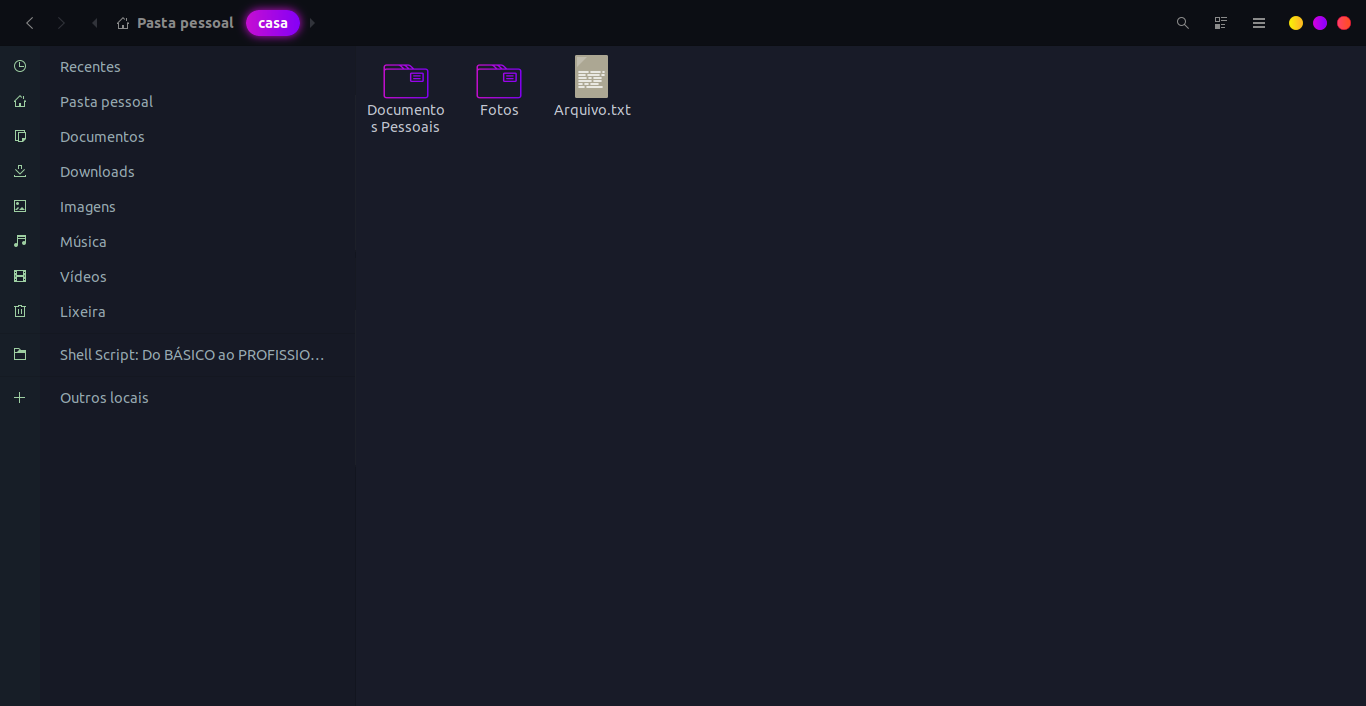Image resolution: width=1366 pixels, height=706 pixels.
Task: Open Lixeira in the sidebar
Action: pyautogui.click(x=83, y=312)
